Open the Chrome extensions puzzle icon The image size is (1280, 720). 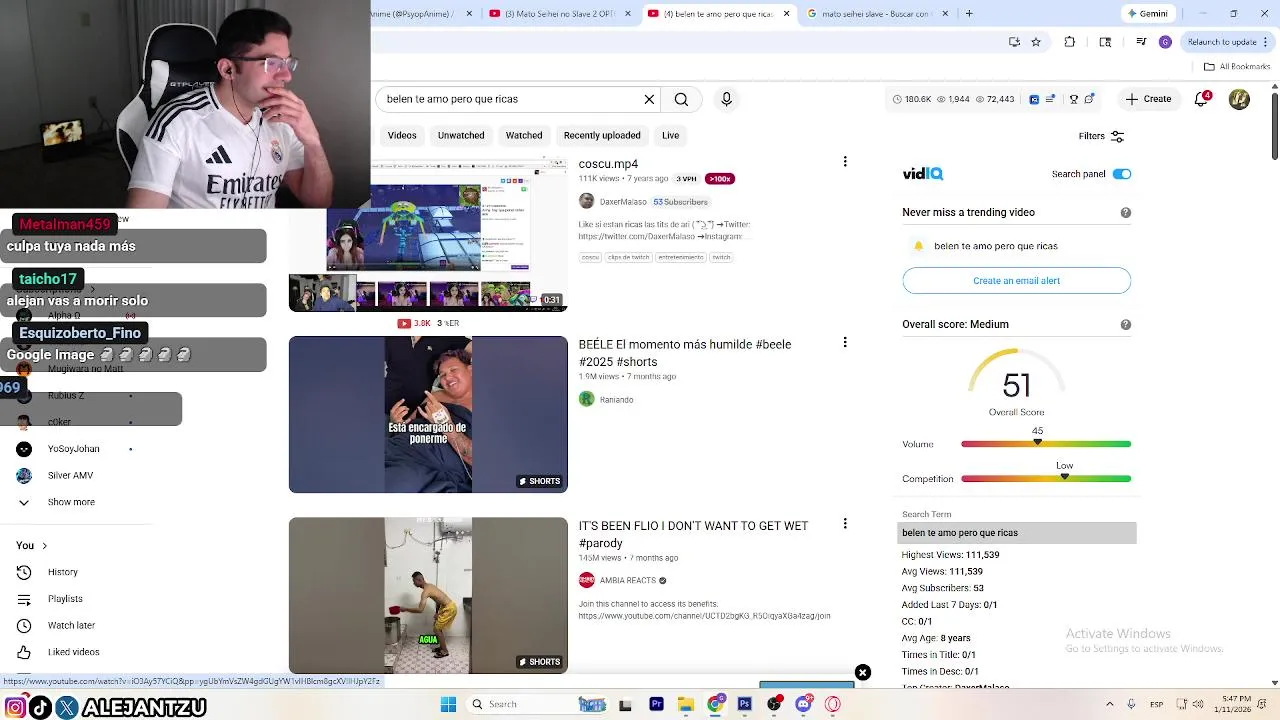(x=1070, y=42)
